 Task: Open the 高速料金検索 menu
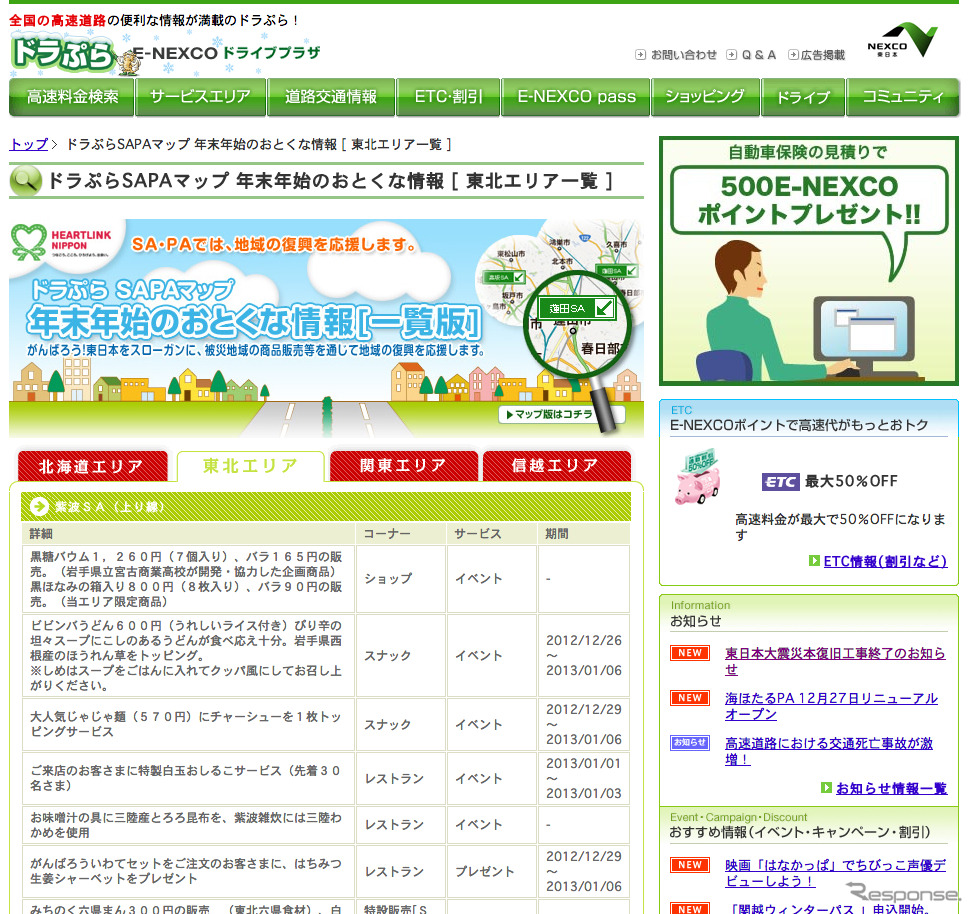pyautogui.click(x=72, y=97)
